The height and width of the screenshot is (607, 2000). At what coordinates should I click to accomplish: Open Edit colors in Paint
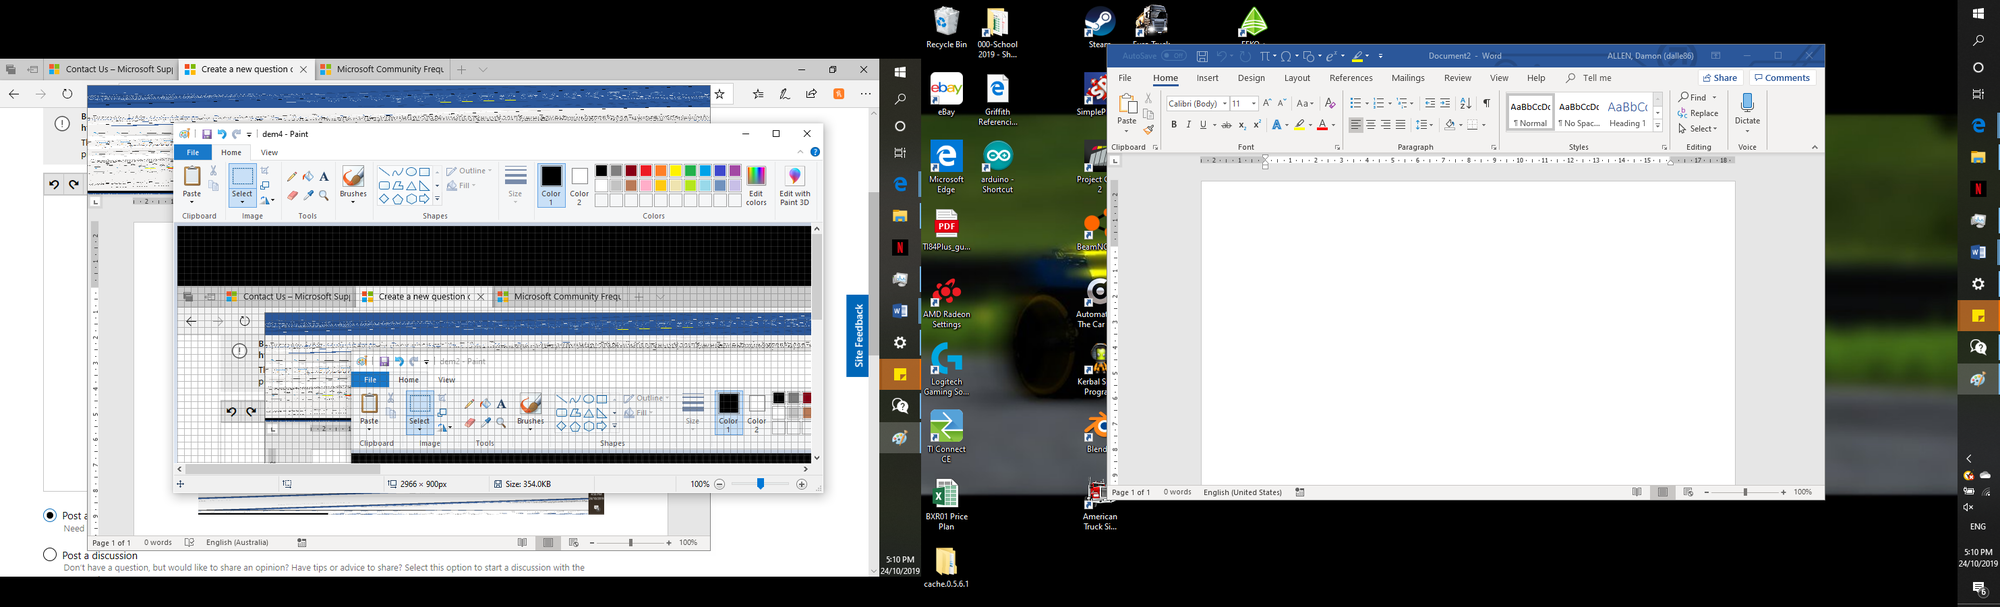[x=756, y=186]
